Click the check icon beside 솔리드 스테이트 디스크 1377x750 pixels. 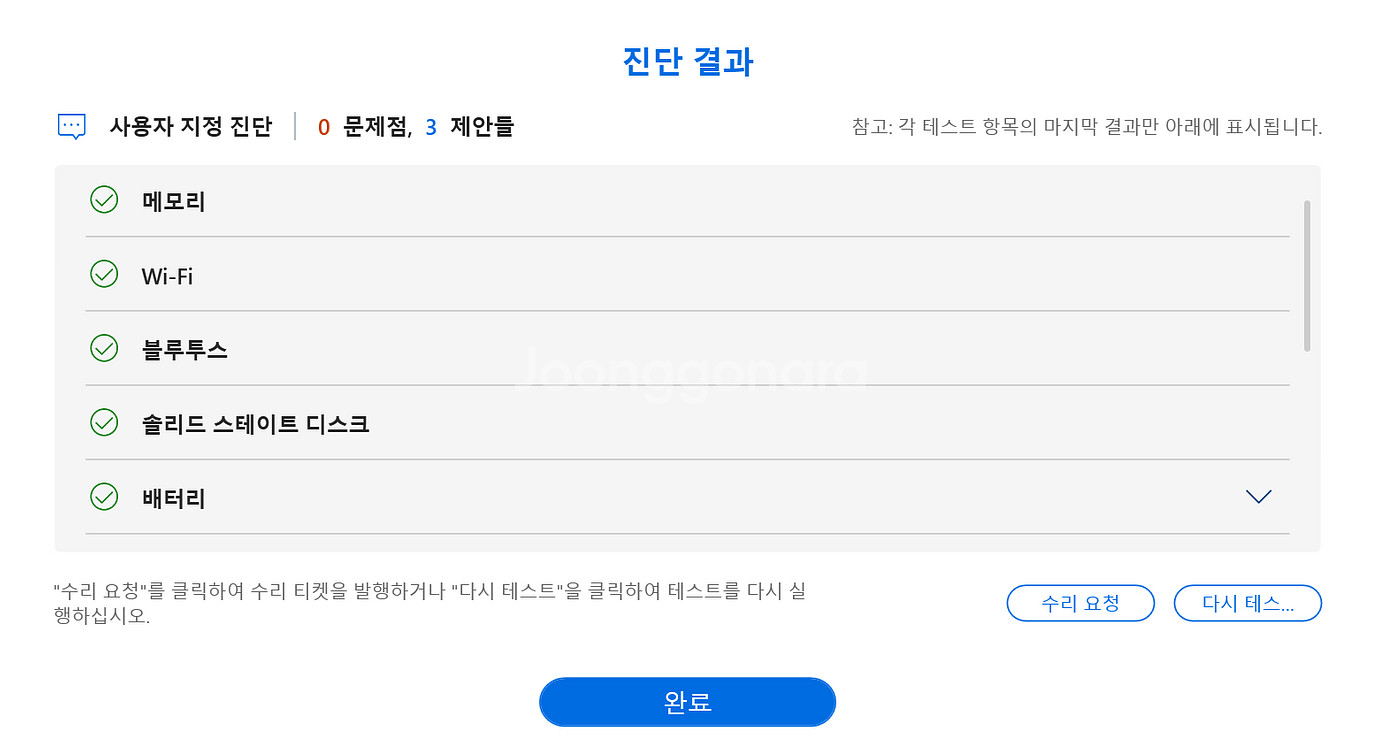point(104,422)
